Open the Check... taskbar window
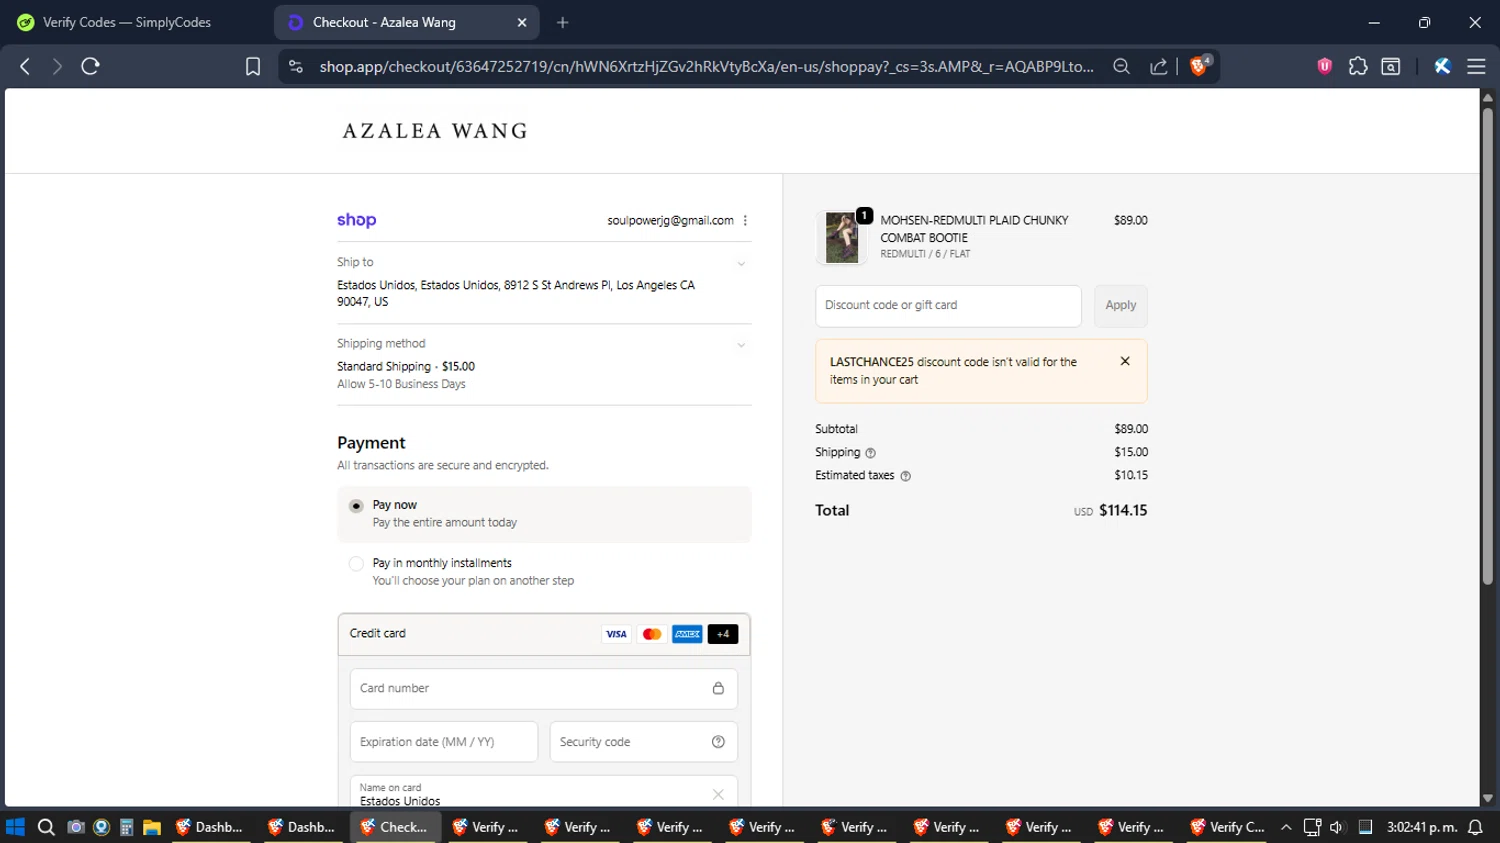 [395, 827]
